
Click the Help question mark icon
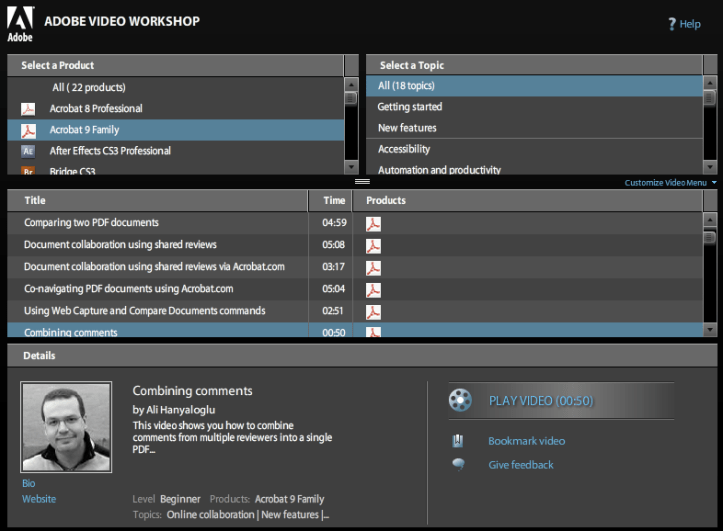(x=672, y=24)
